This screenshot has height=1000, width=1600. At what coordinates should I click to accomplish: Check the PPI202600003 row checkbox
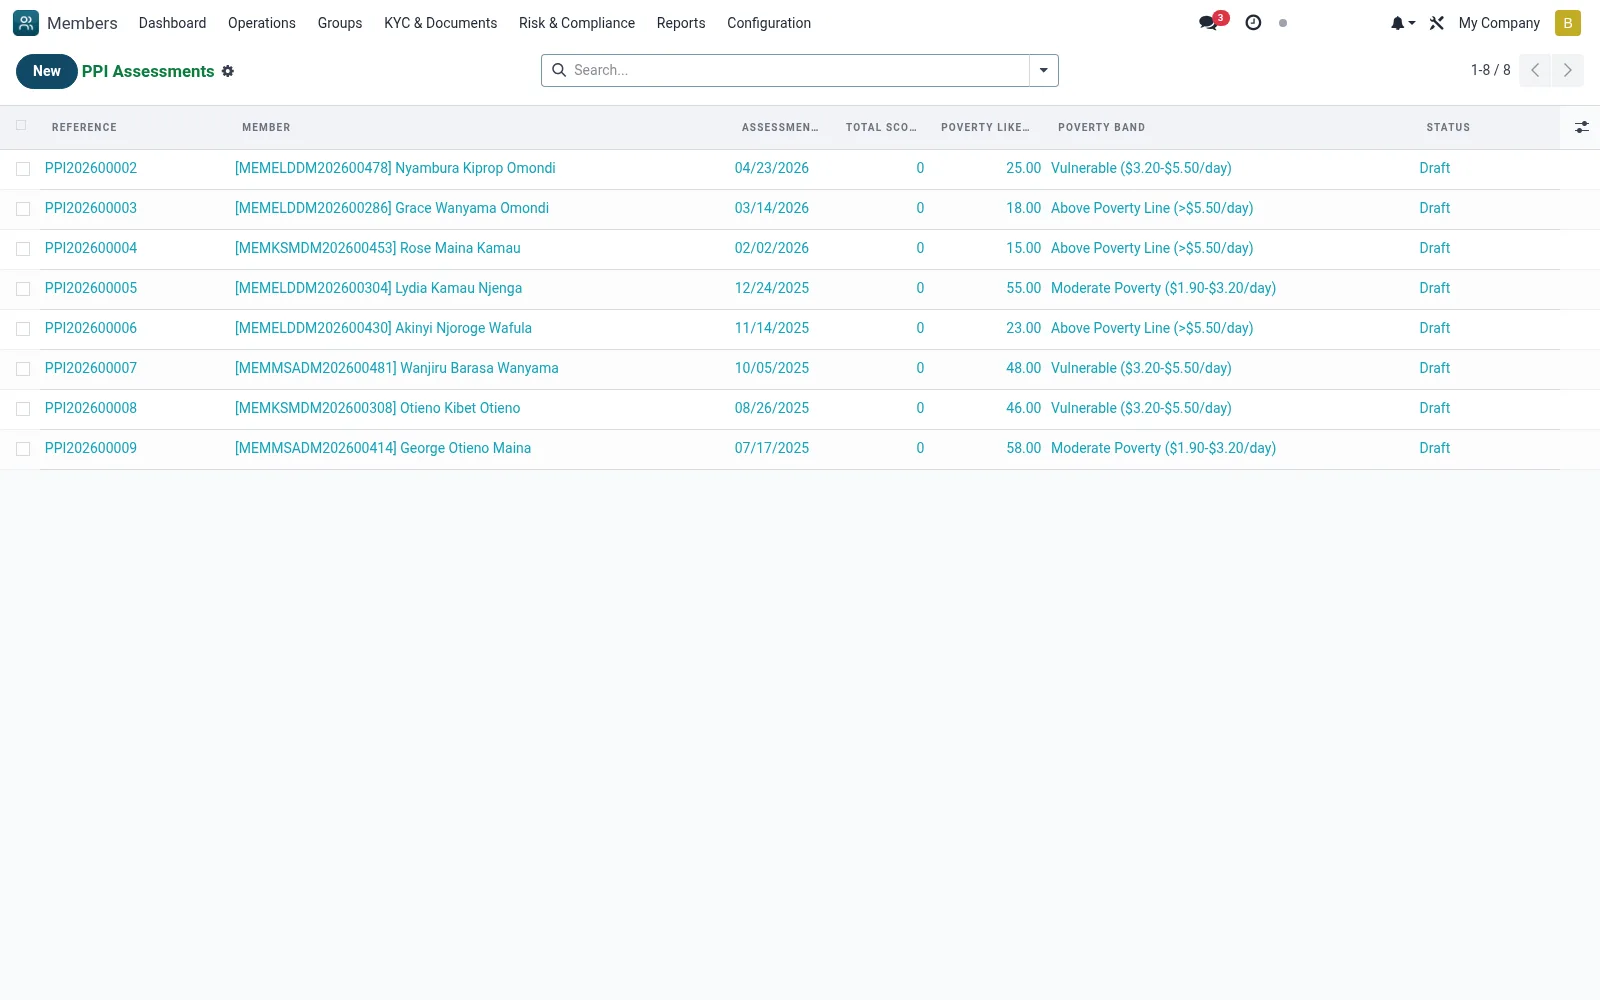[23, 209]
